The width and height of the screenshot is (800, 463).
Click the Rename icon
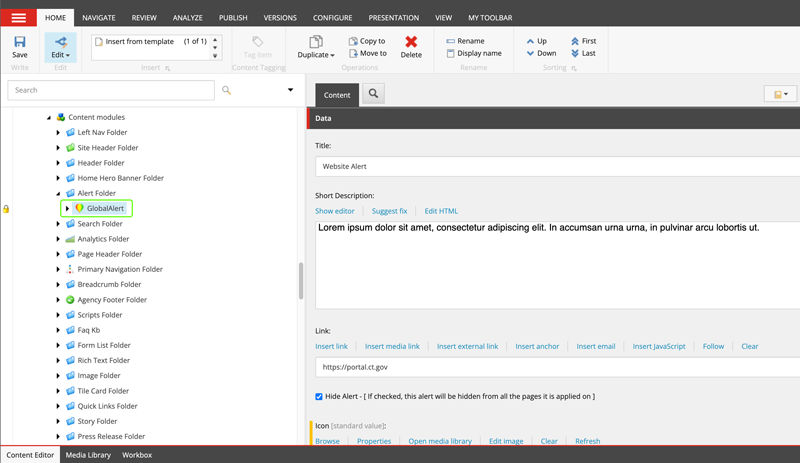point(451,41)
